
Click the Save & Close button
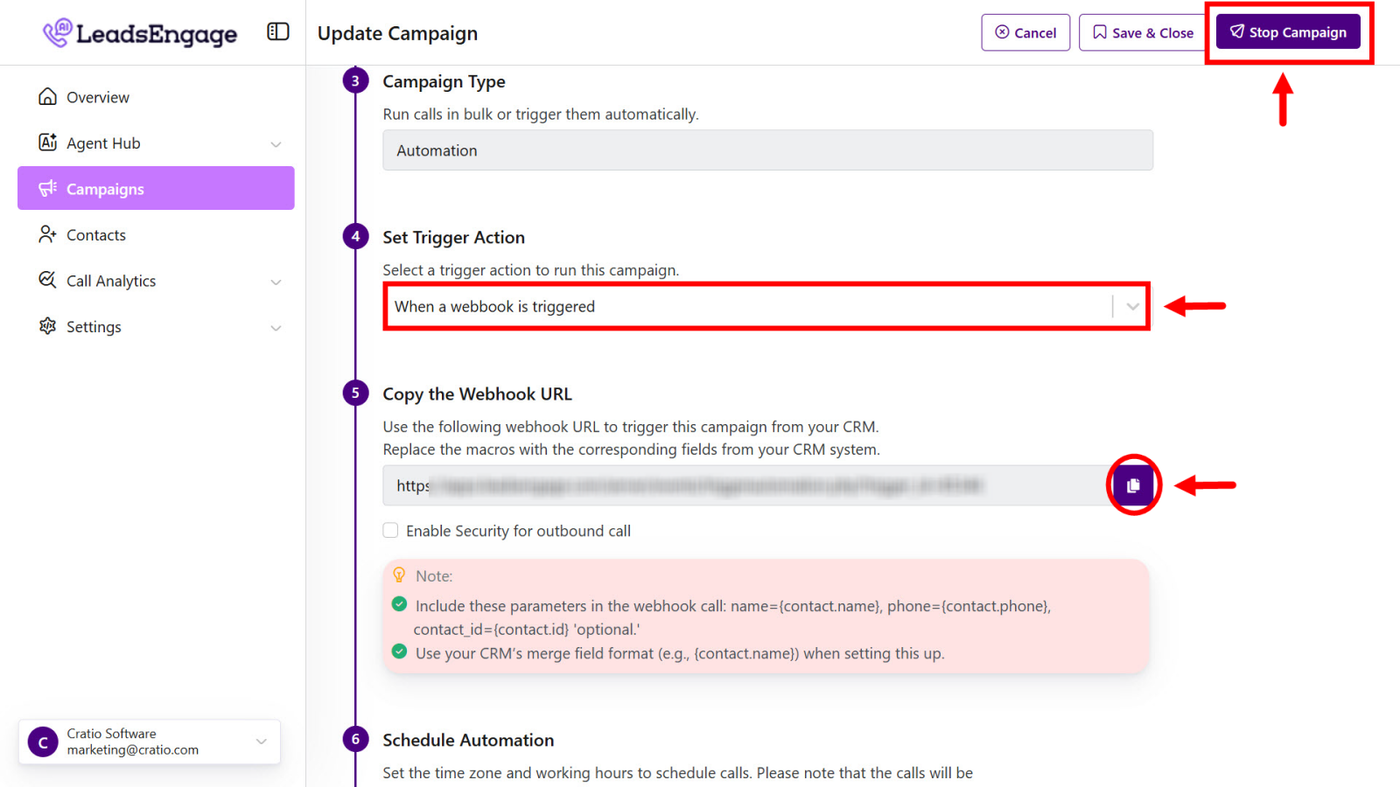pyautogui.click(x=1142, y=33)
